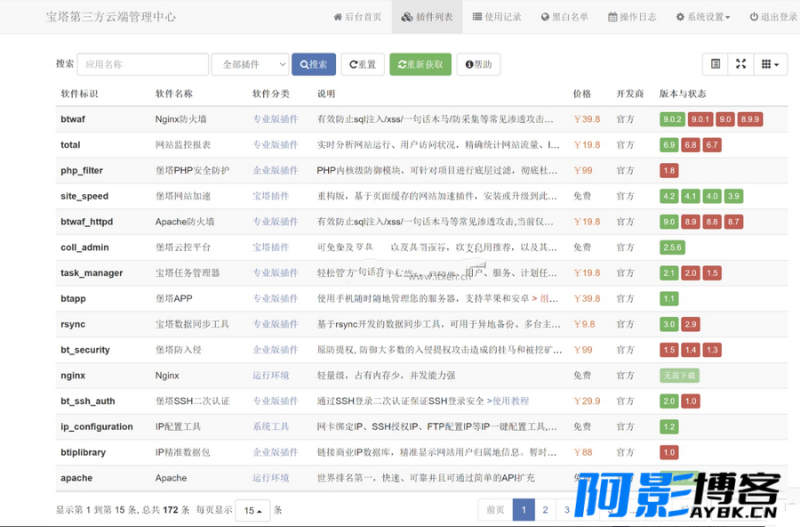The width and height of the screenshot is (800, 527).
Task: Open 企业版插件 category link for php_filter
Action: pyautogui.click(x=275, y=170)
